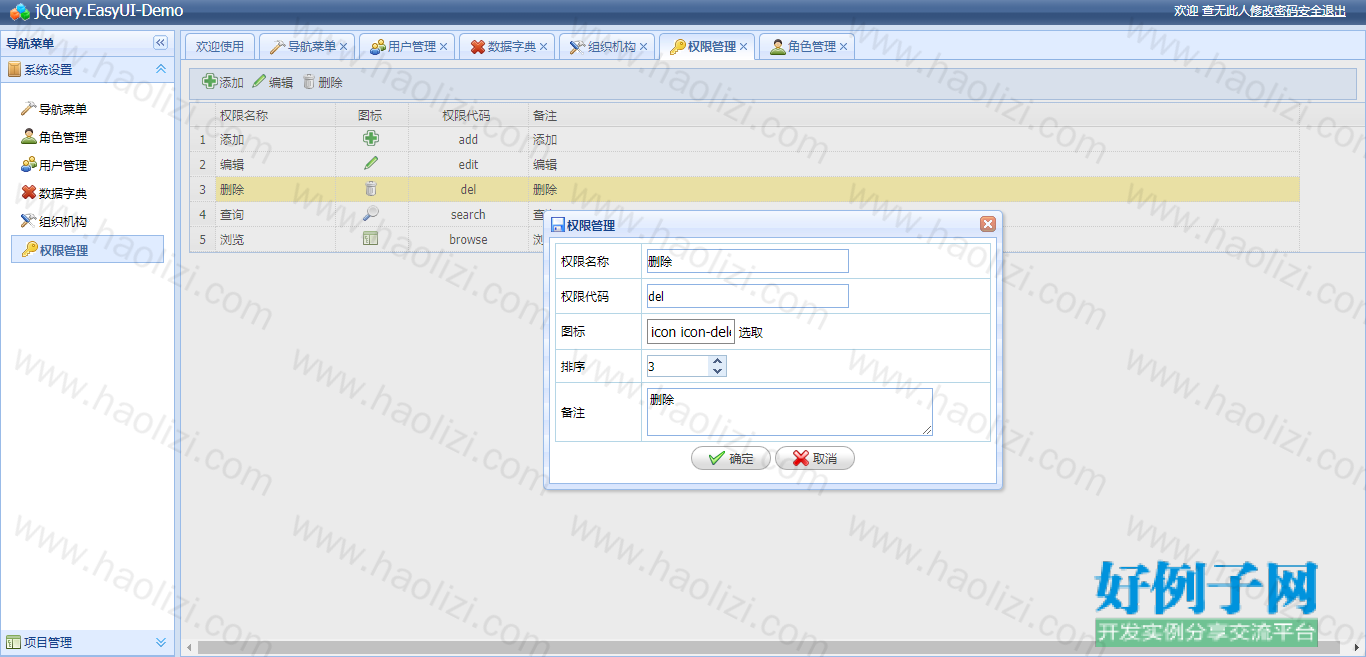Click the red X icon beside sidebar 数据字典
The height and width of the screenshot is (657, 1366).
(29, 193)
